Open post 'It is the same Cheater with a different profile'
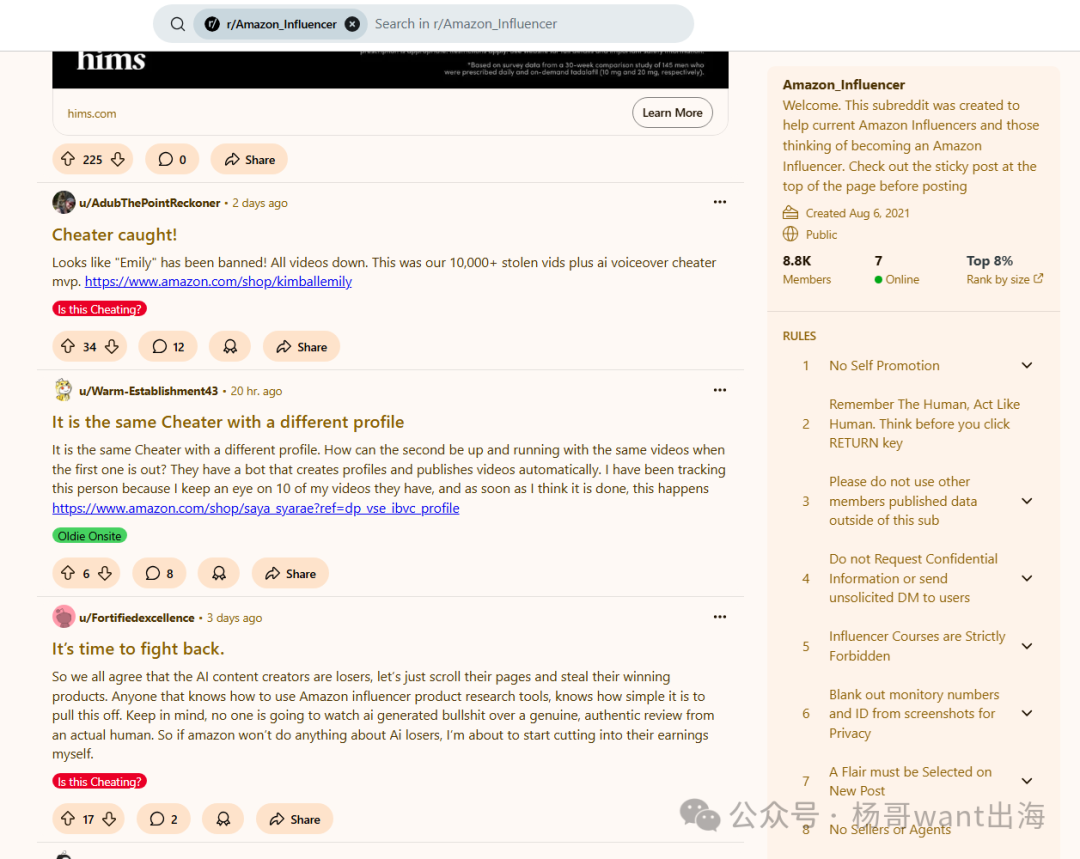The image size is (1080, 859). tap(228, 422)
